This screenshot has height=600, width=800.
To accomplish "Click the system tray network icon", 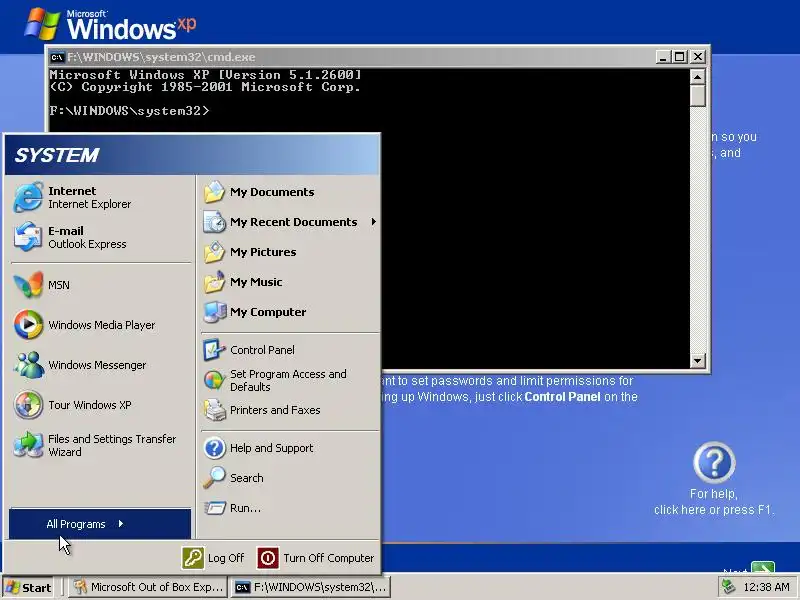I will tap(728, 587).
